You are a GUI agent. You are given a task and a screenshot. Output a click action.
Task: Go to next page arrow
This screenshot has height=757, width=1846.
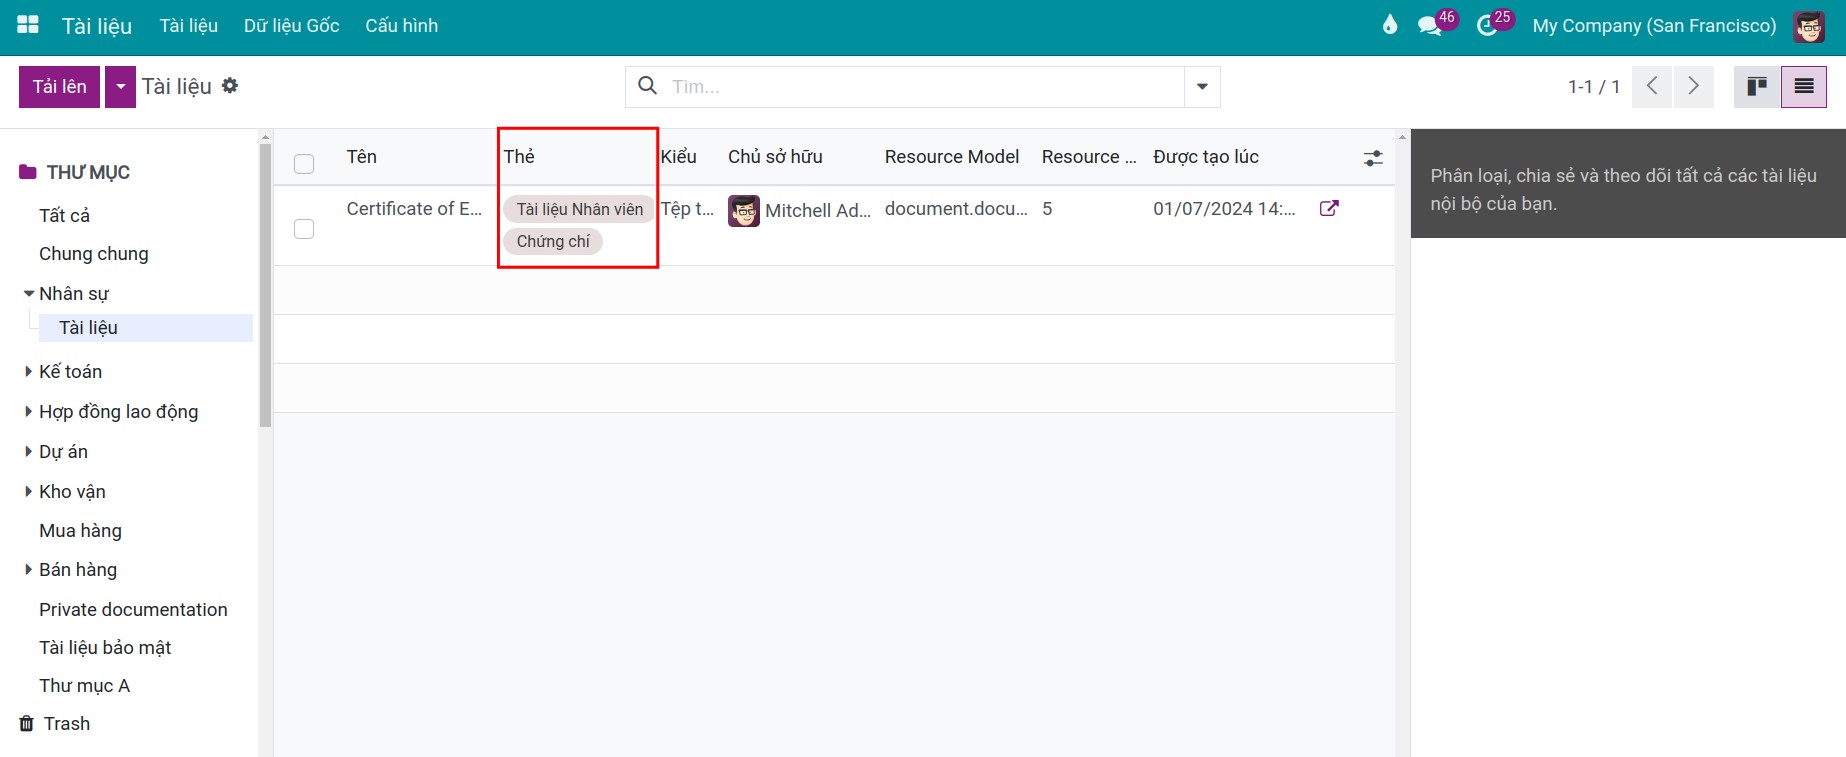click(1693, 87)
